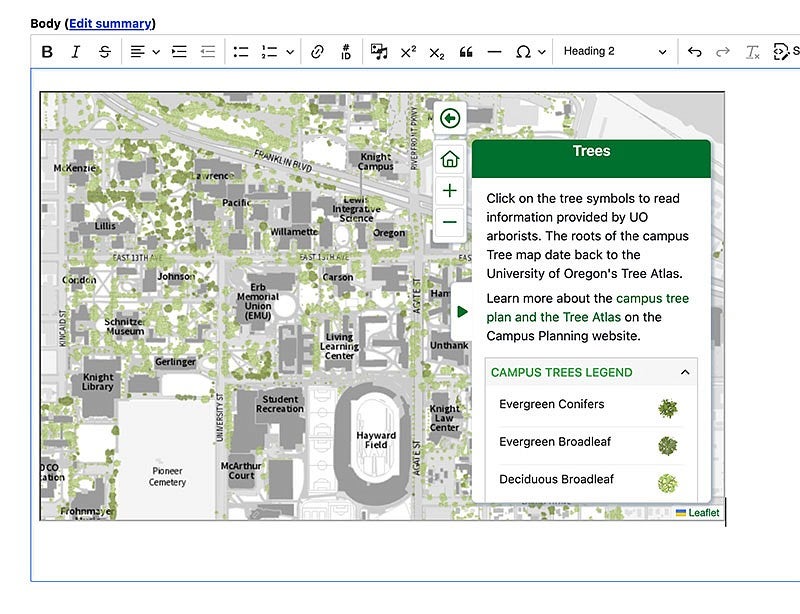
Task: Reset map to home view
Action: pyautogui.click(x=449, y=159)
